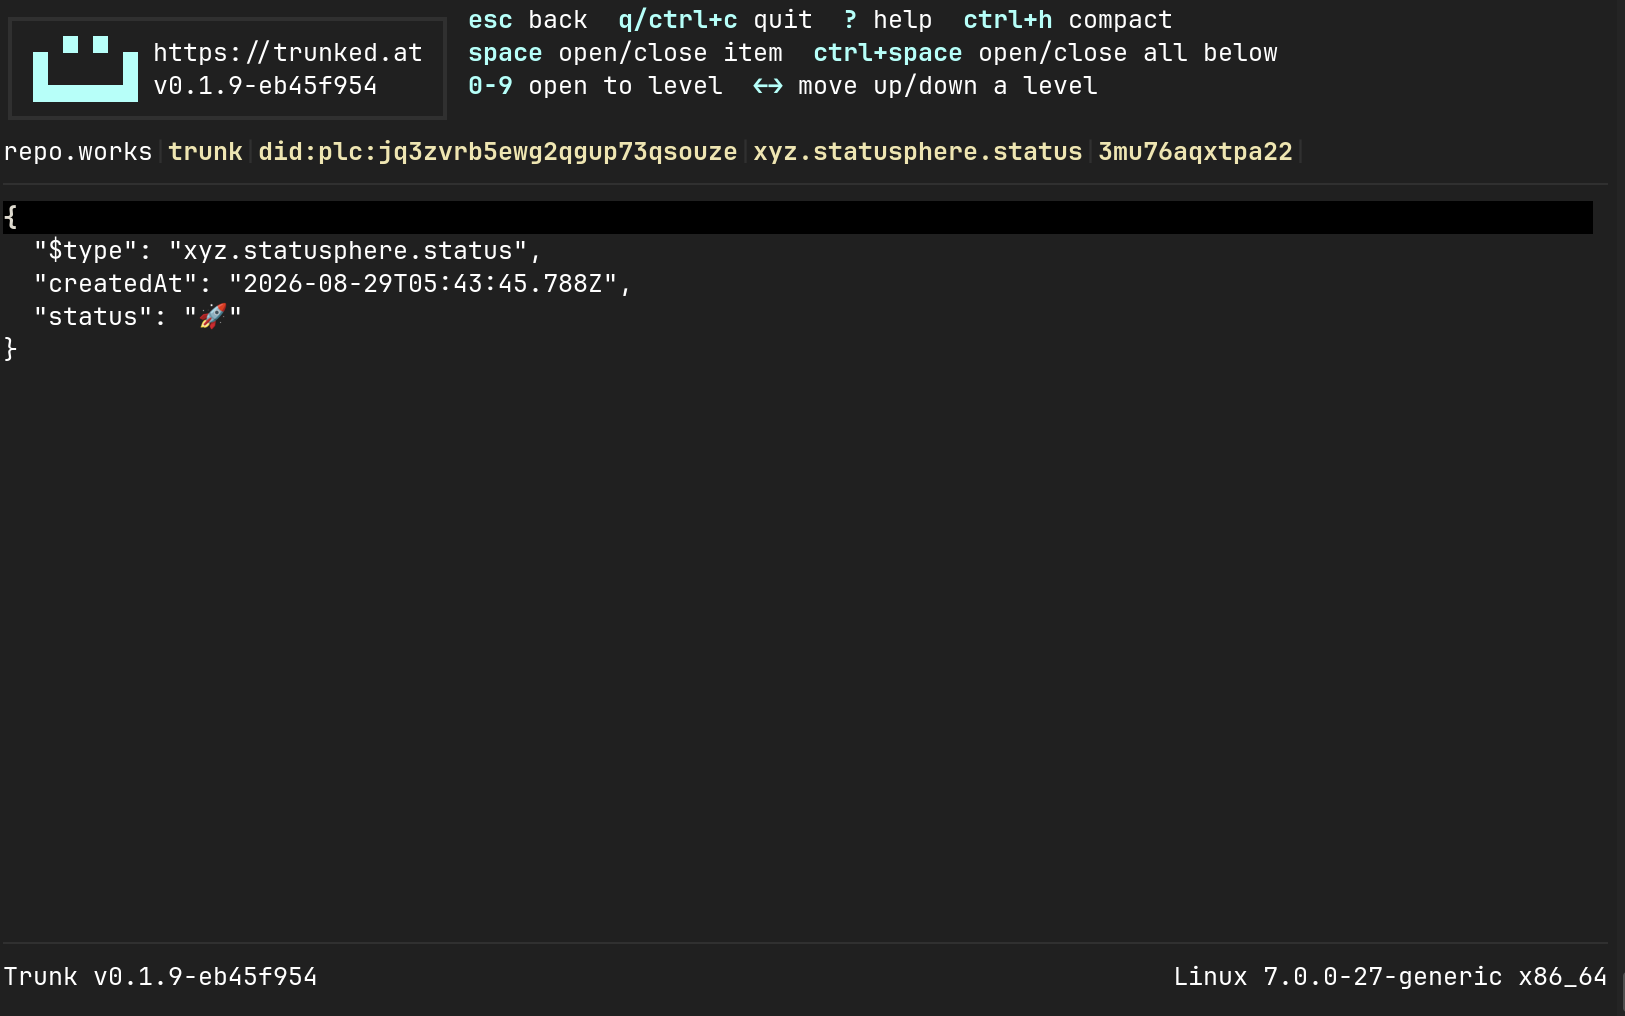Click the space open/close item hint

pos(625,53)
